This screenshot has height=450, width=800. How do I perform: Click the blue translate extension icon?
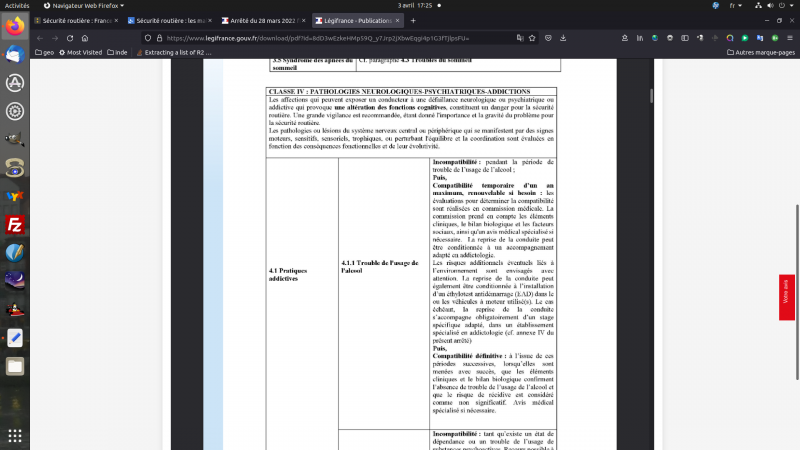[760, 38]
